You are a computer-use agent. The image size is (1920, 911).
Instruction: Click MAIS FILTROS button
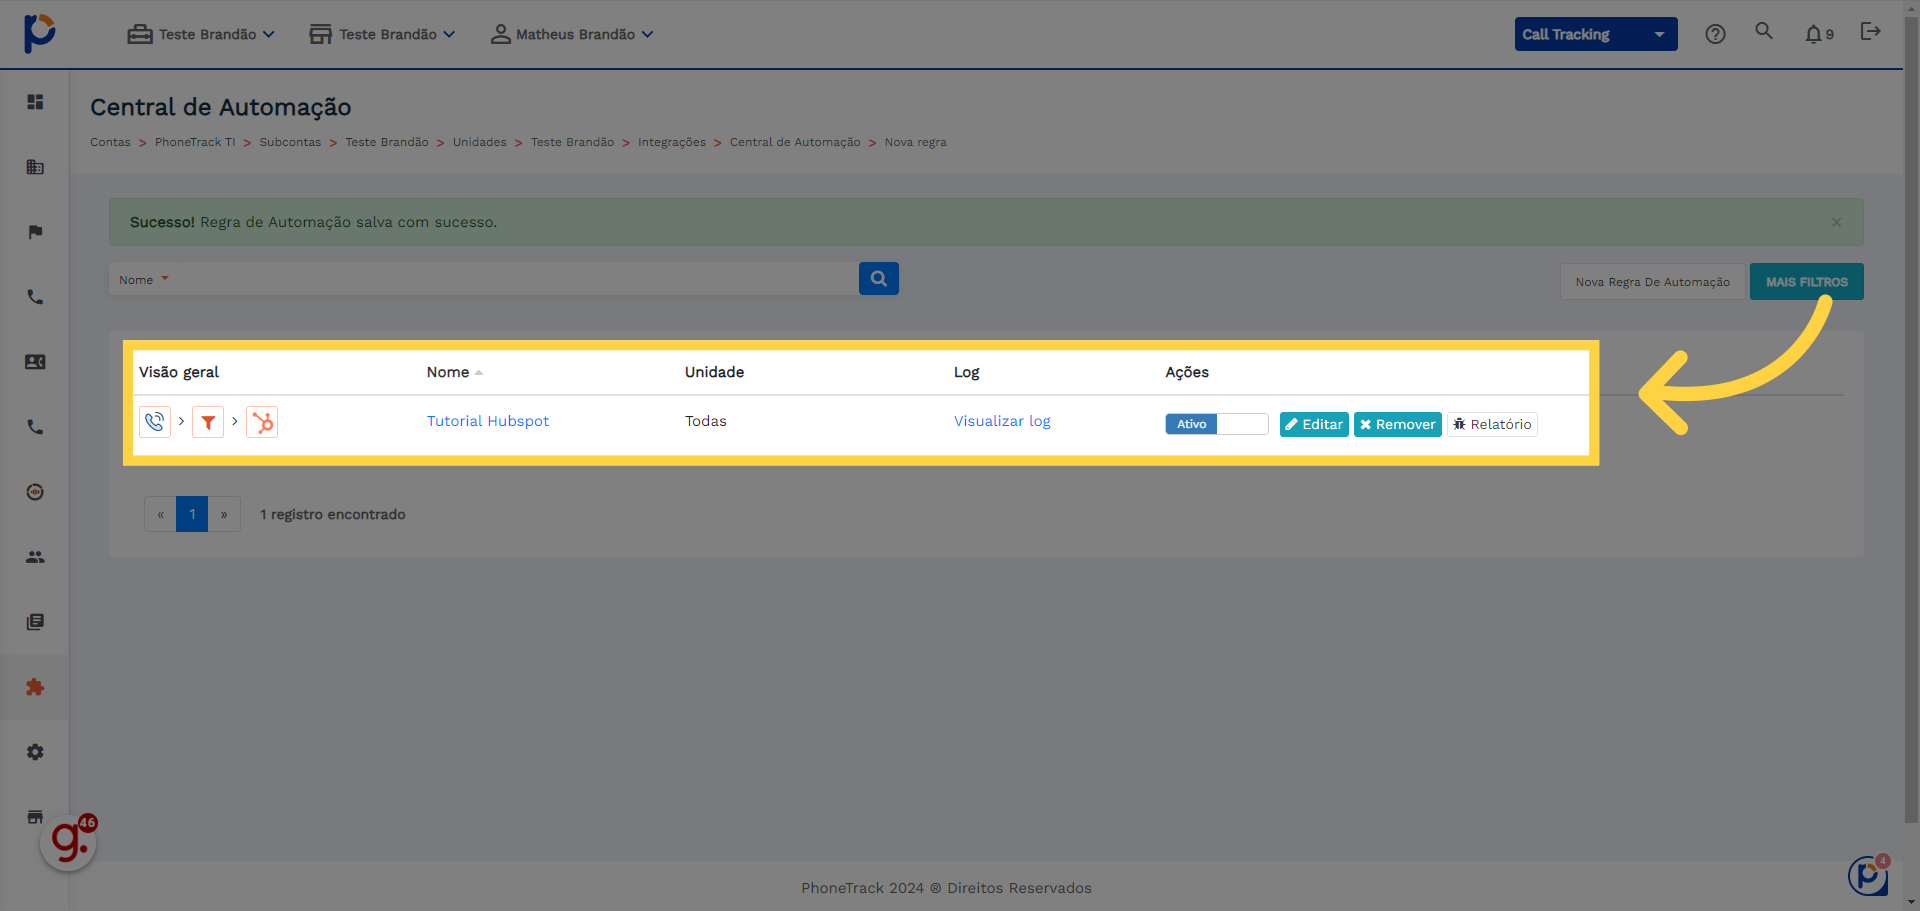1807,282
